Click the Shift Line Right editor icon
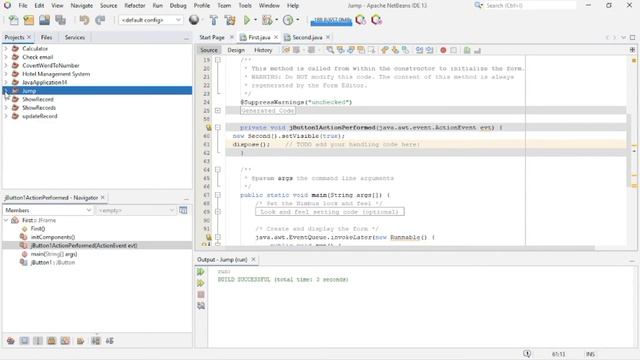The height and width of the screenshot is (360, 640). click(x=429, y=50)
